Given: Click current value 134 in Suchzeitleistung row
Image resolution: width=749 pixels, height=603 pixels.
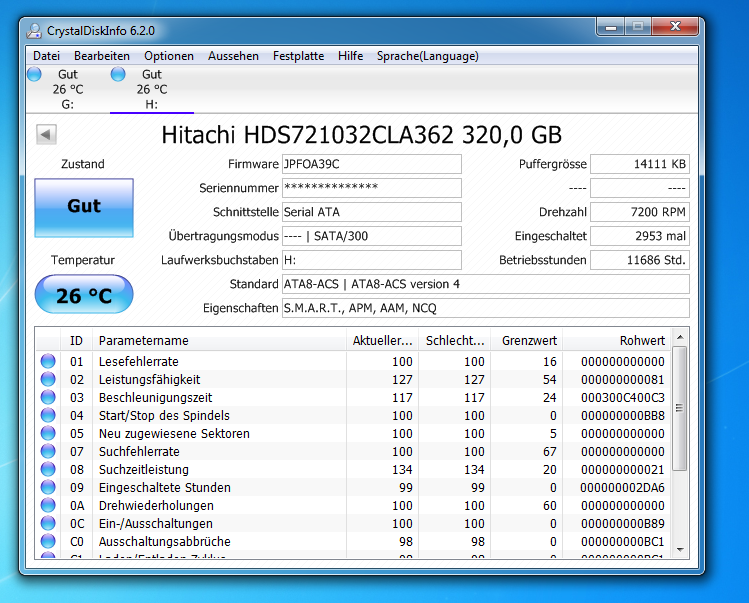Looking at the screenshot, I should pos(402,470).
